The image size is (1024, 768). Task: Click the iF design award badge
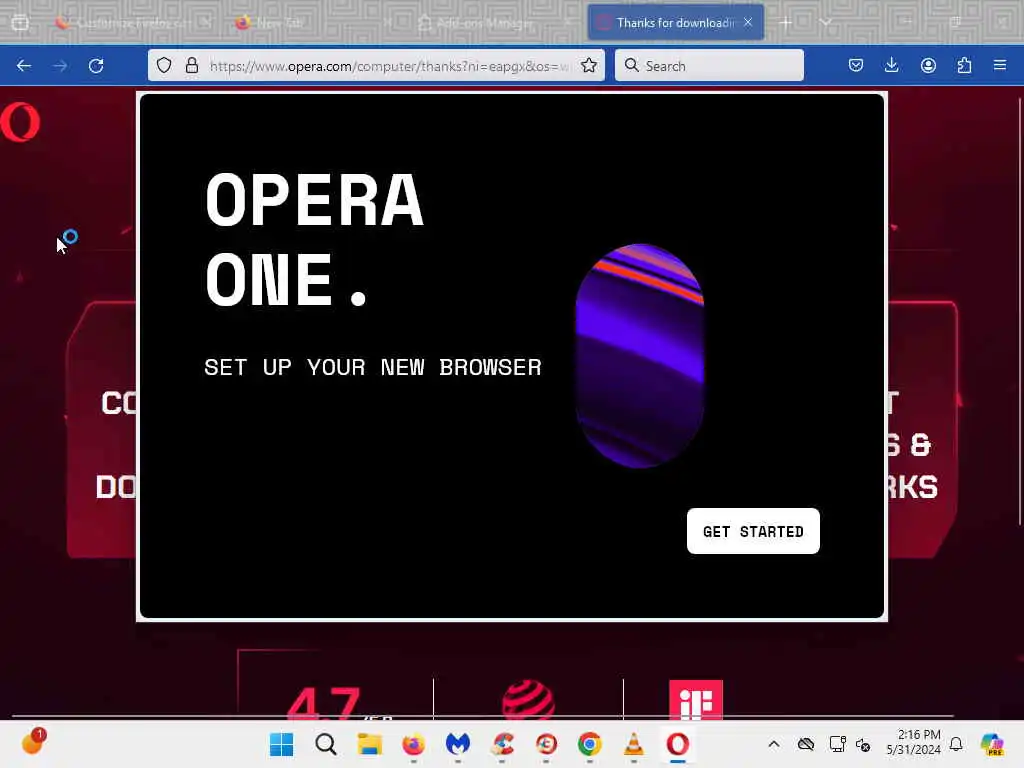click(696, 699)
